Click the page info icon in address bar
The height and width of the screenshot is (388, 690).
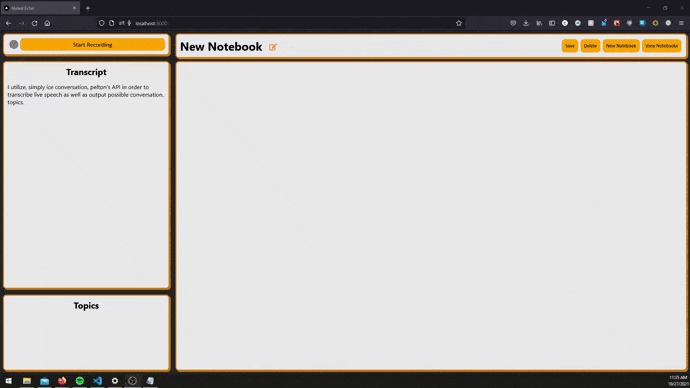pos(112,23)
